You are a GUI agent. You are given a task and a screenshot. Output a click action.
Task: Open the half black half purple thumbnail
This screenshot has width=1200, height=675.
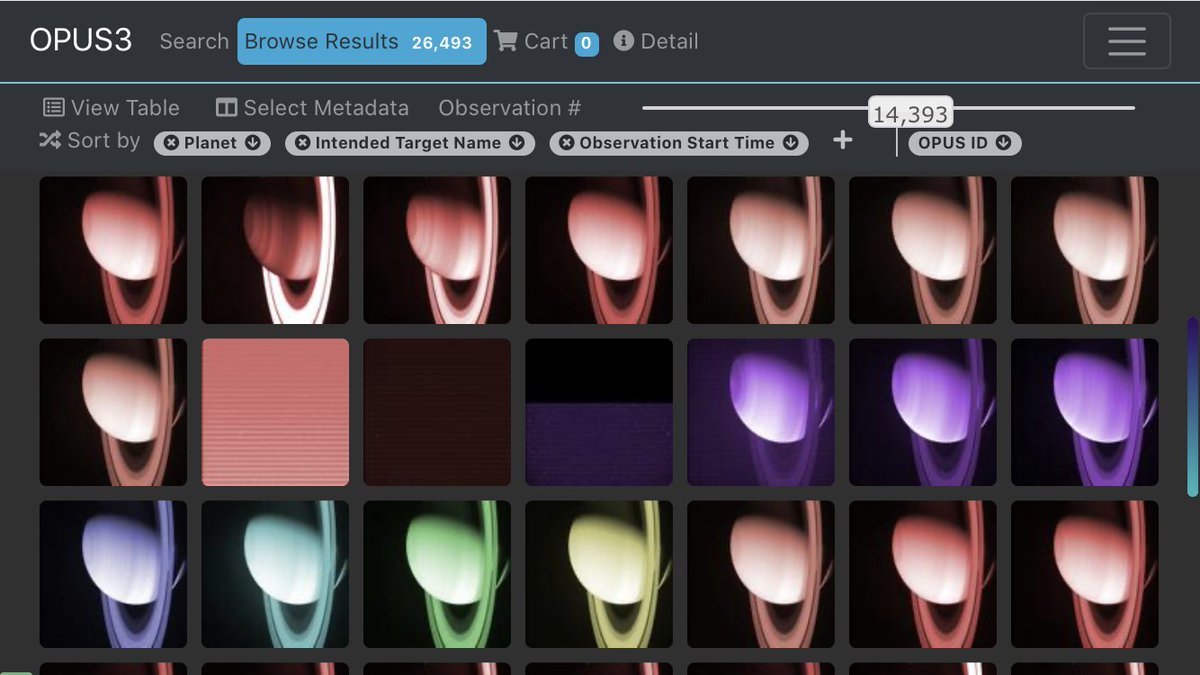(599, 412)
